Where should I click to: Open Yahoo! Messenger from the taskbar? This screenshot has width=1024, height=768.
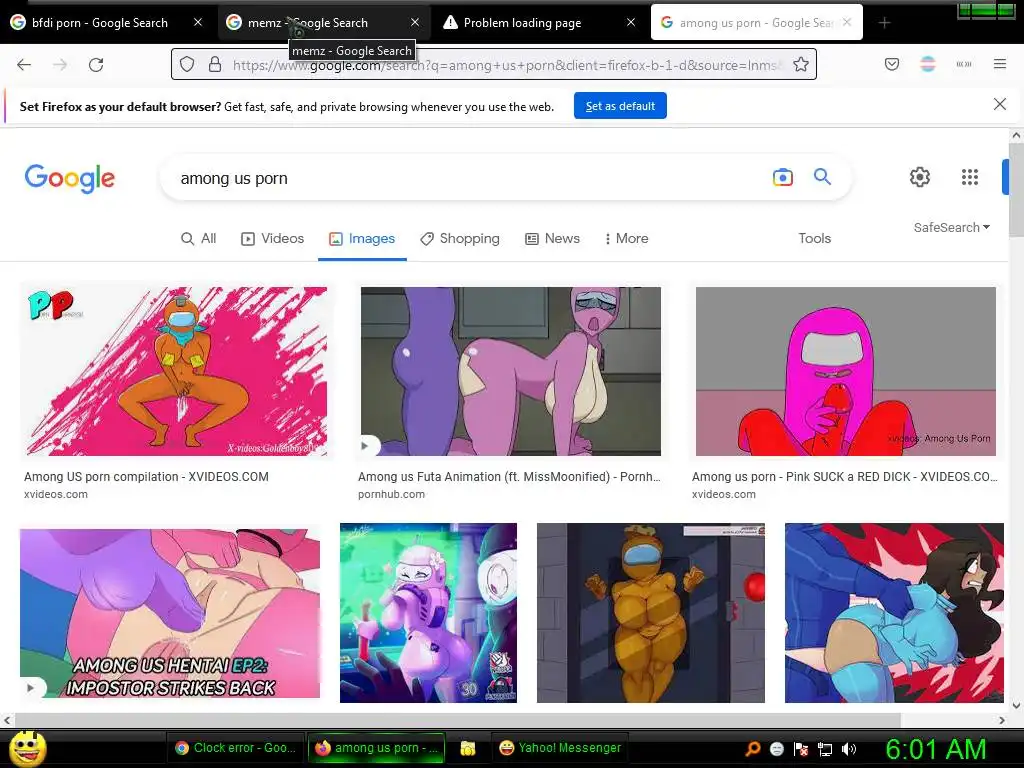click(x=560, y=748)
